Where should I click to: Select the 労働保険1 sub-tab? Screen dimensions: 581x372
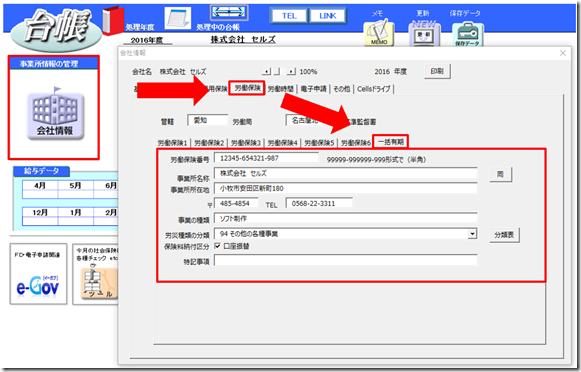173,143
